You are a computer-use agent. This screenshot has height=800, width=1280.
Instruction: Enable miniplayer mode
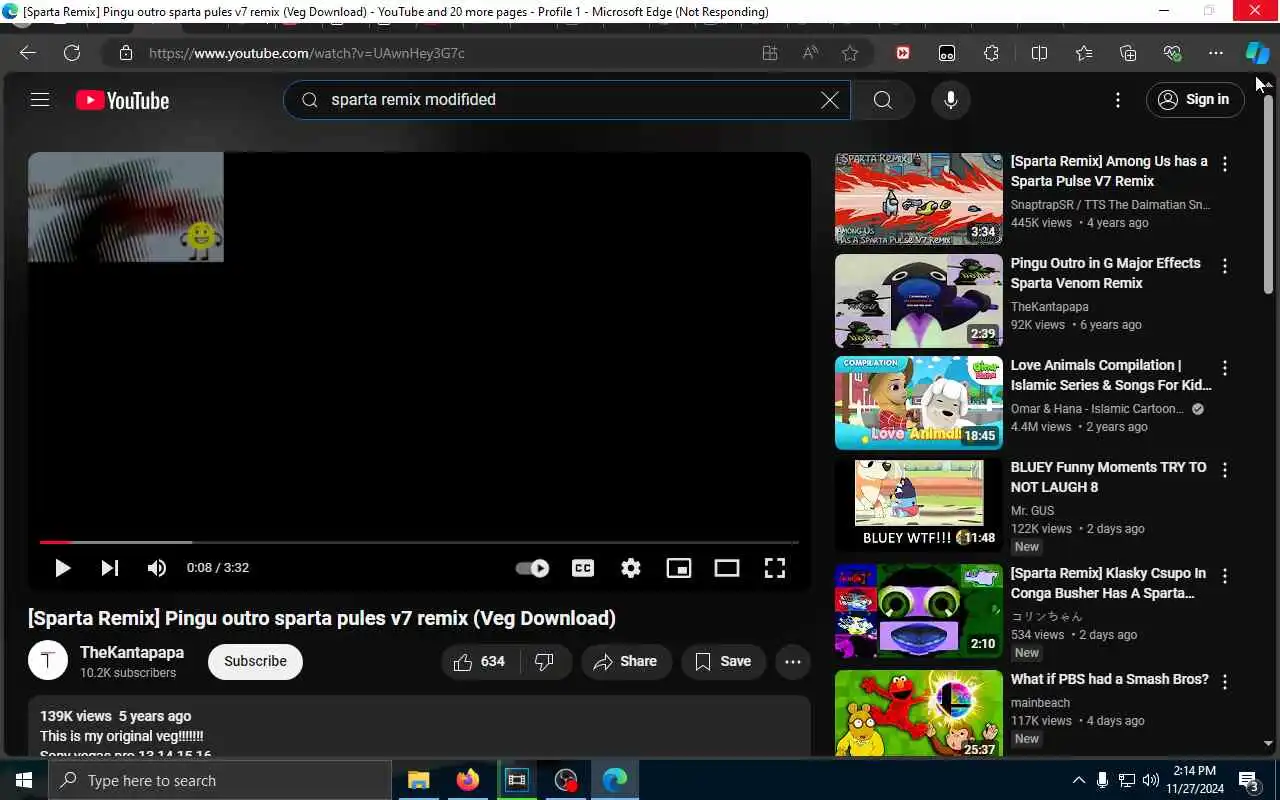pyautogui.click(x=679, y=568)
